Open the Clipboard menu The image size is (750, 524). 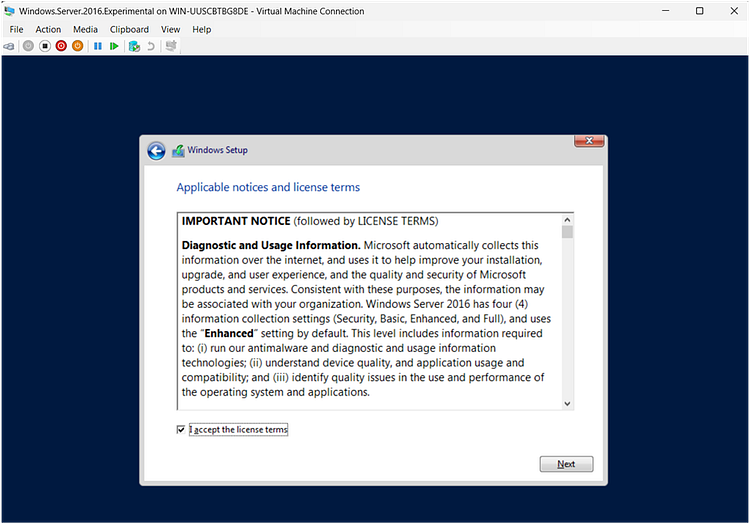point(129,29)
